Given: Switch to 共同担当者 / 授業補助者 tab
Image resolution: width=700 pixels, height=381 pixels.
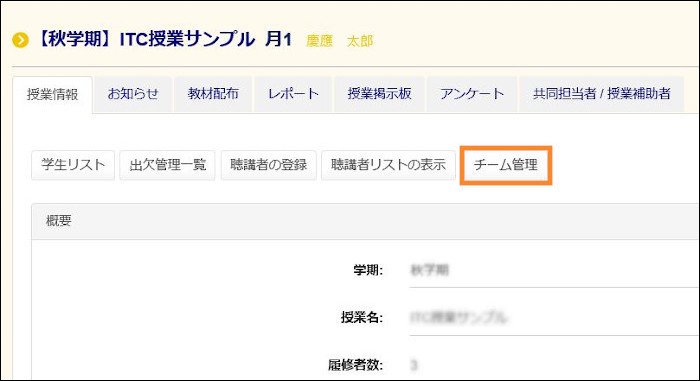Looking at the screenshot, I should (602, 94).
